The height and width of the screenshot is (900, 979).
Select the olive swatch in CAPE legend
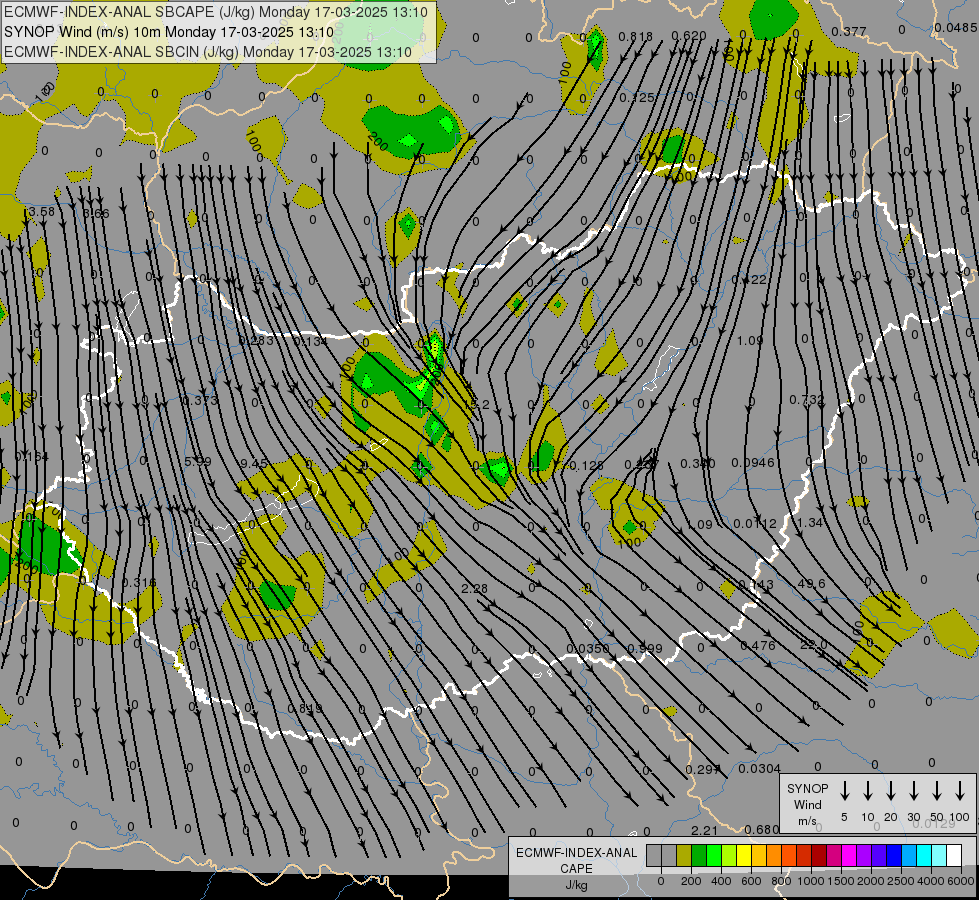[684, 856]
